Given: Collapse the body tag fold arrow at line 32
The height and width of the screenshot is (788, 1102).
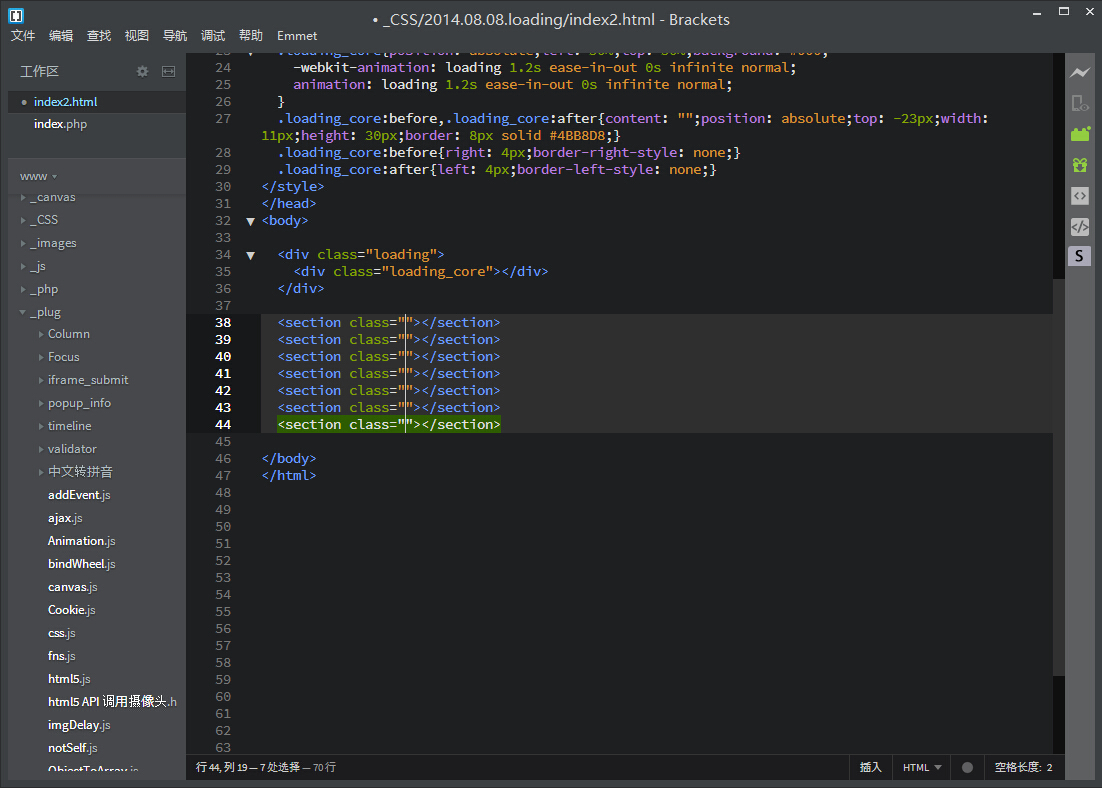Looking at the screenshot, I should tap(250, 221).
